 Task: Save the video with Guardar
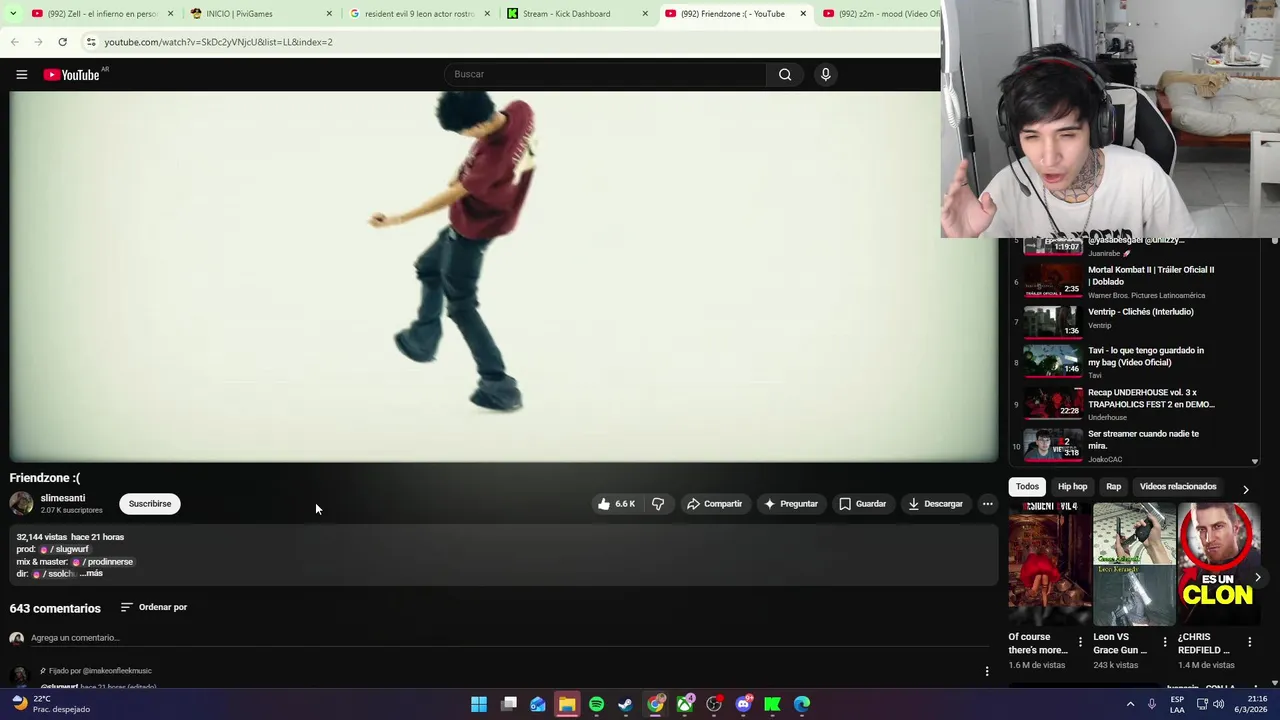[x=862, y=504]
